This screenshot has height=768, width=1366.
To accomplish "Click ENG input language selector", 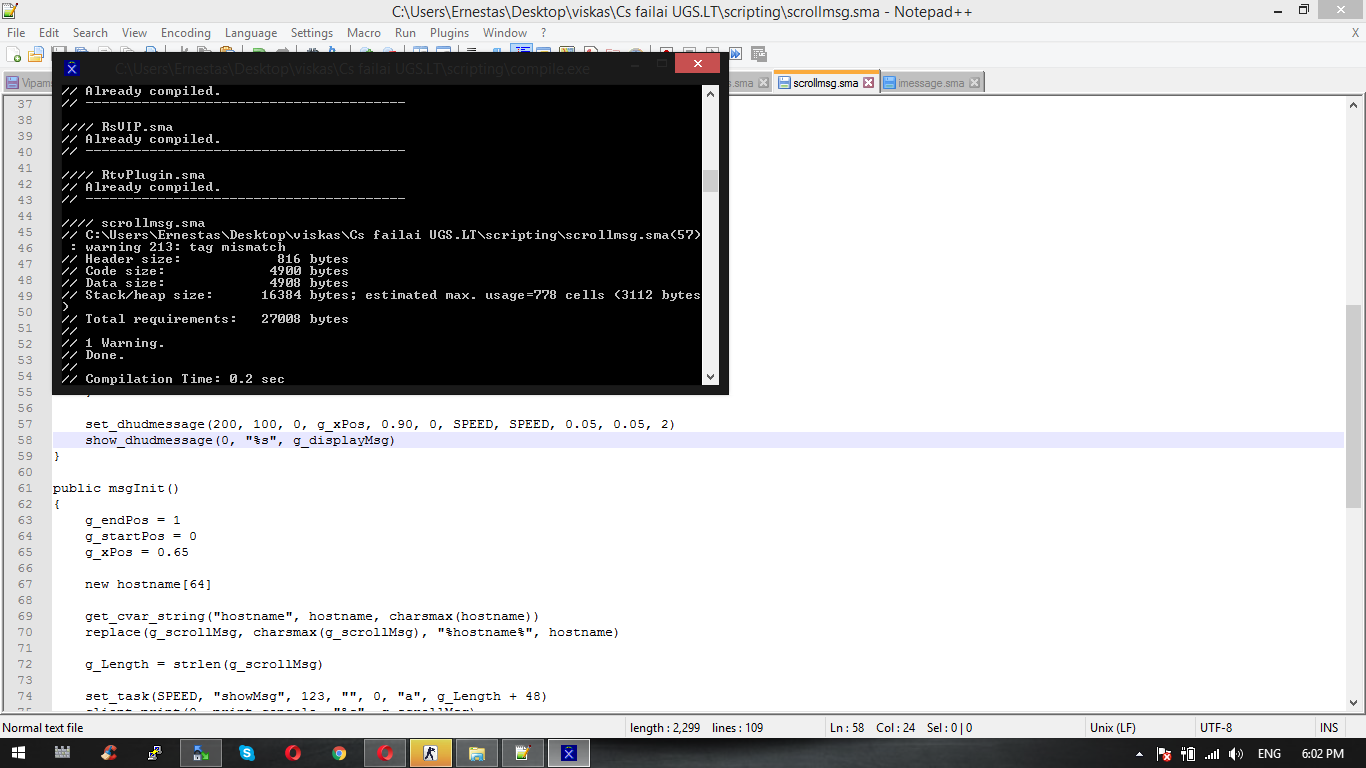I will [1269, 754].
